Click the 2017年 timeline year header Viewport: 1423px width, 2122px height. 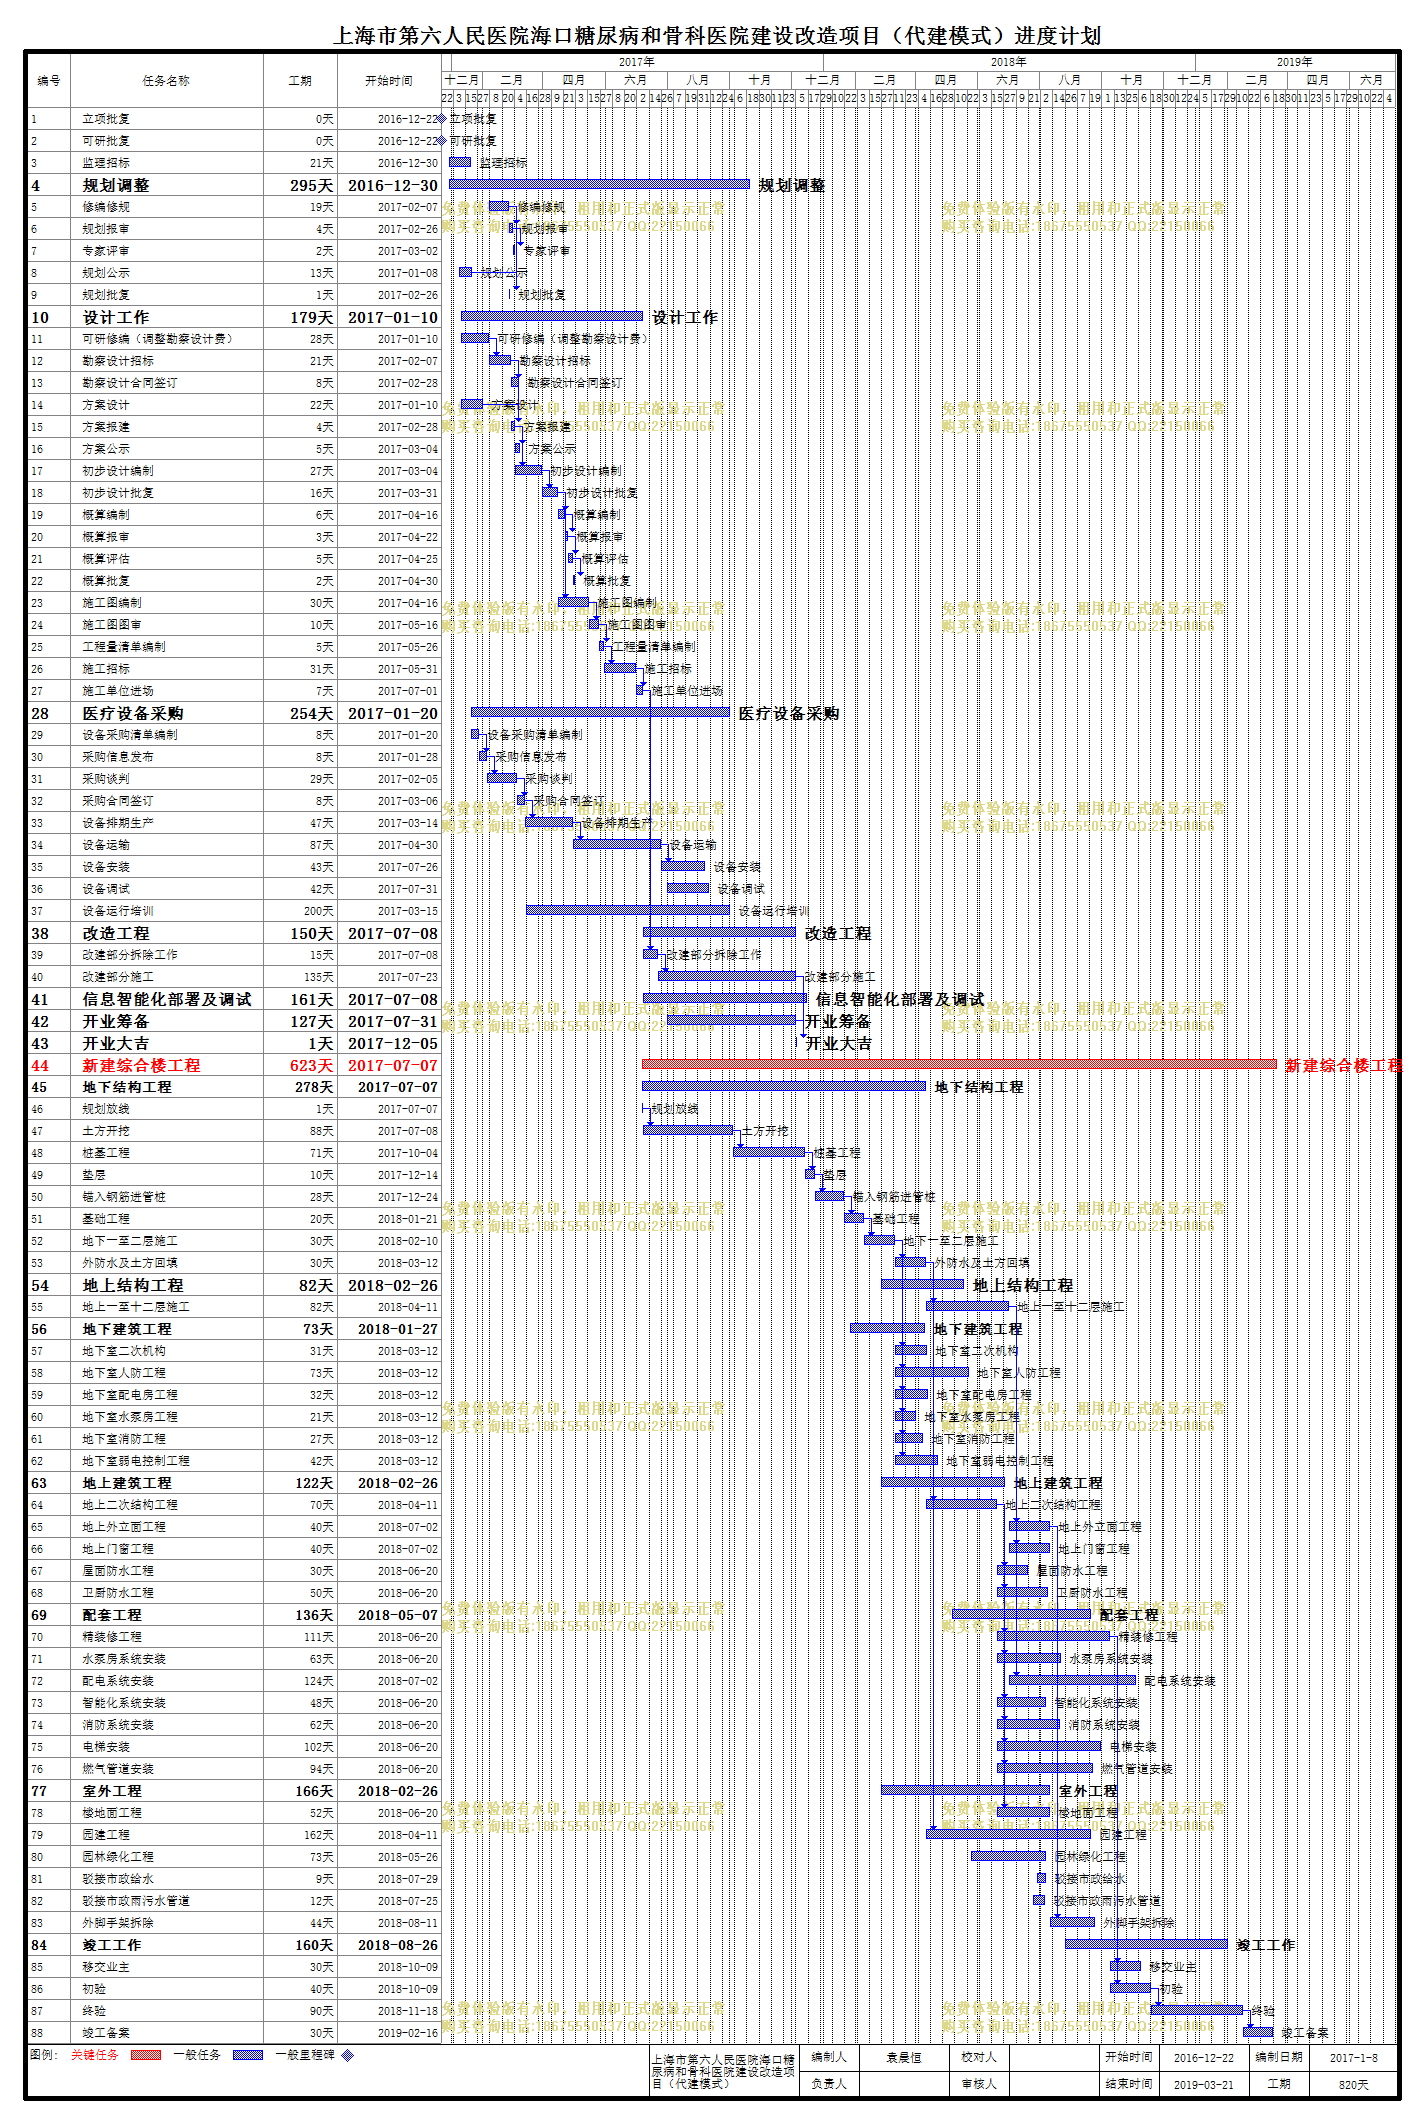[636, 62]
